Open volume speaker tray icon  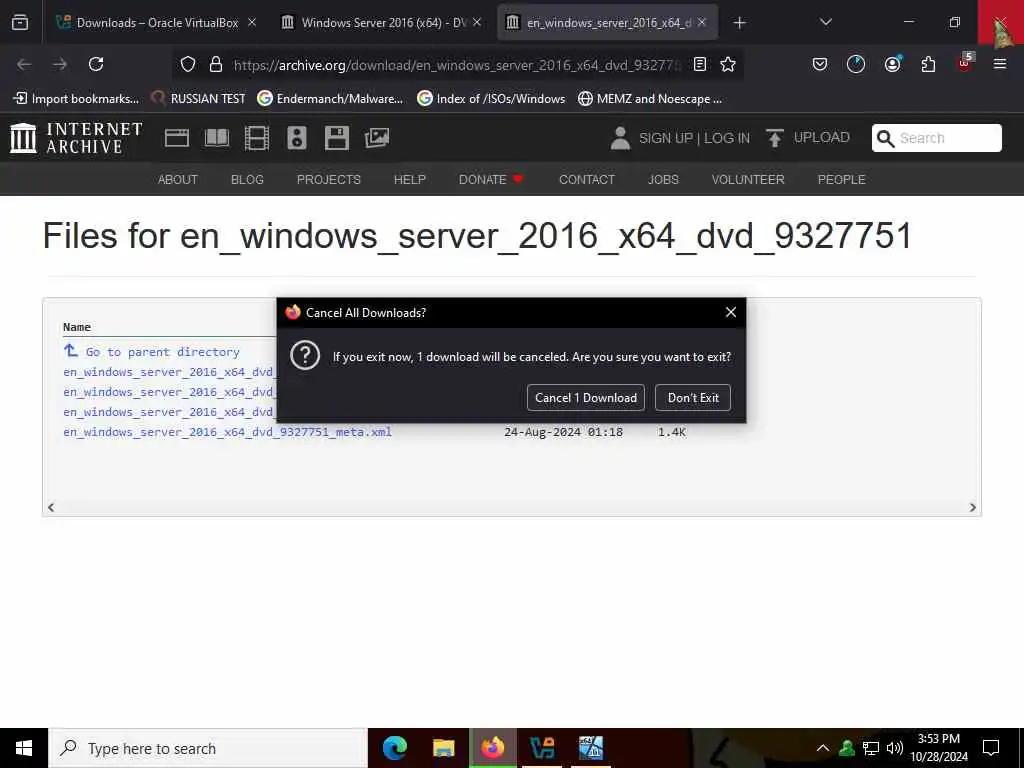(894, 748)
